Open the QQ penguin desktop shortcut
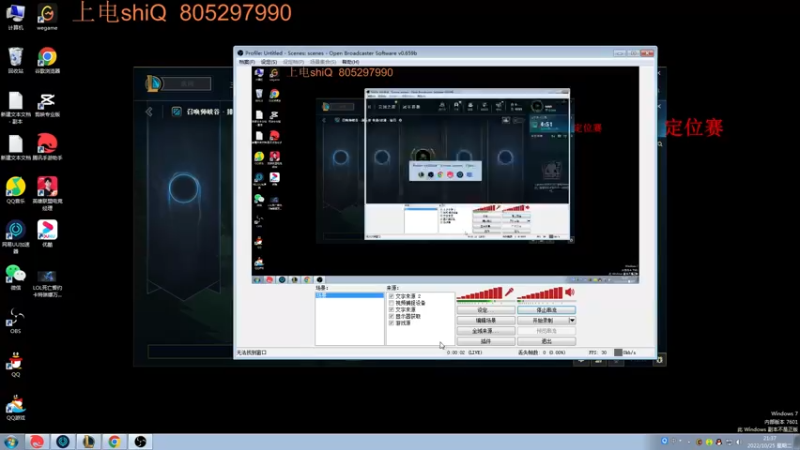Image resolution: width=800 pixels, height=450 pixels. click(15, 364)
